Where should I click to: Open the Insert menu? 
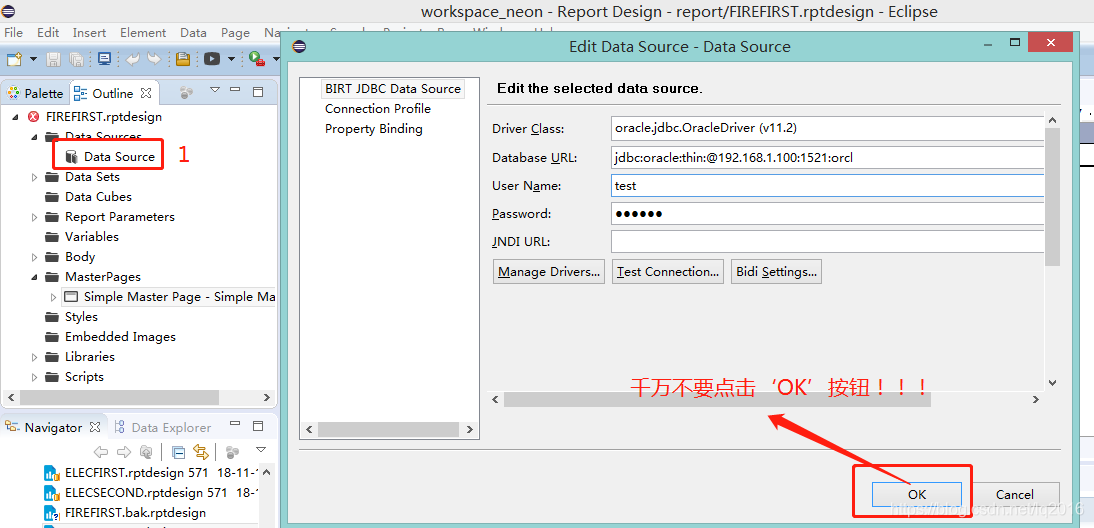click(x=89, y=33)
